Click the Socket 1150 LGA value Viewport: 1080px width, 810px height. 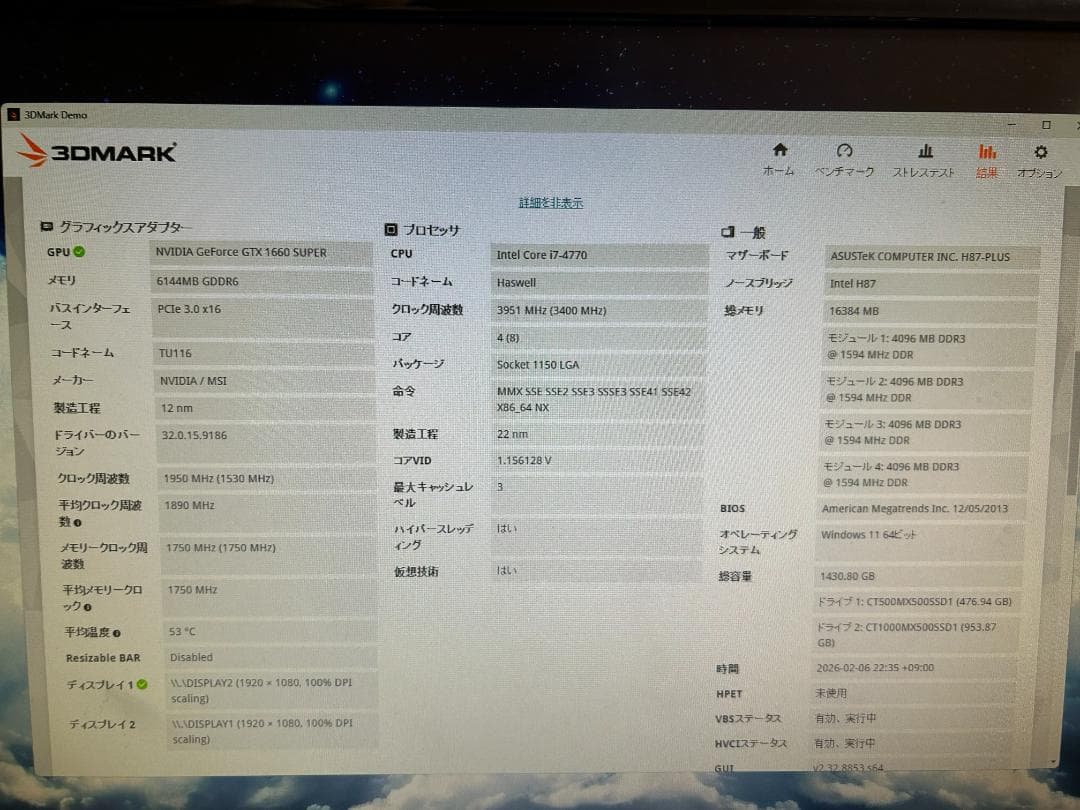pos(598,365)
